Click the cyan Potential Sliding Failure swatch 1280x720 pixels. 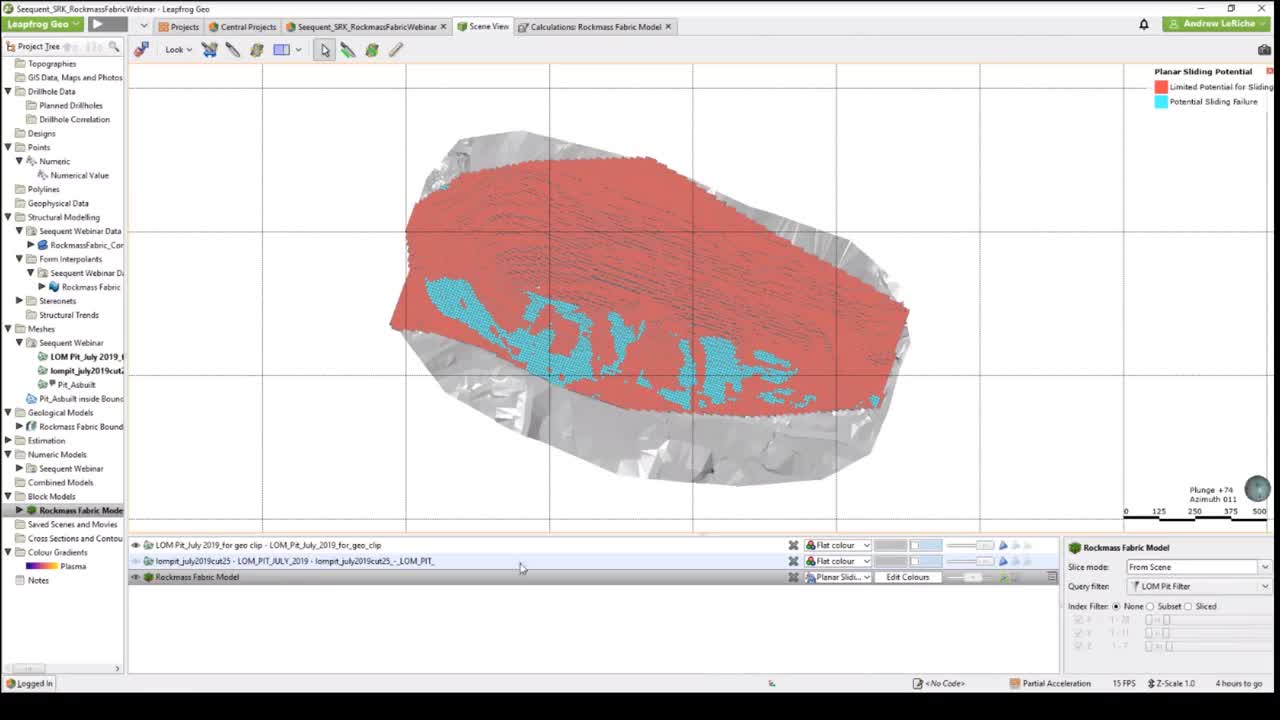[1161, 102]
